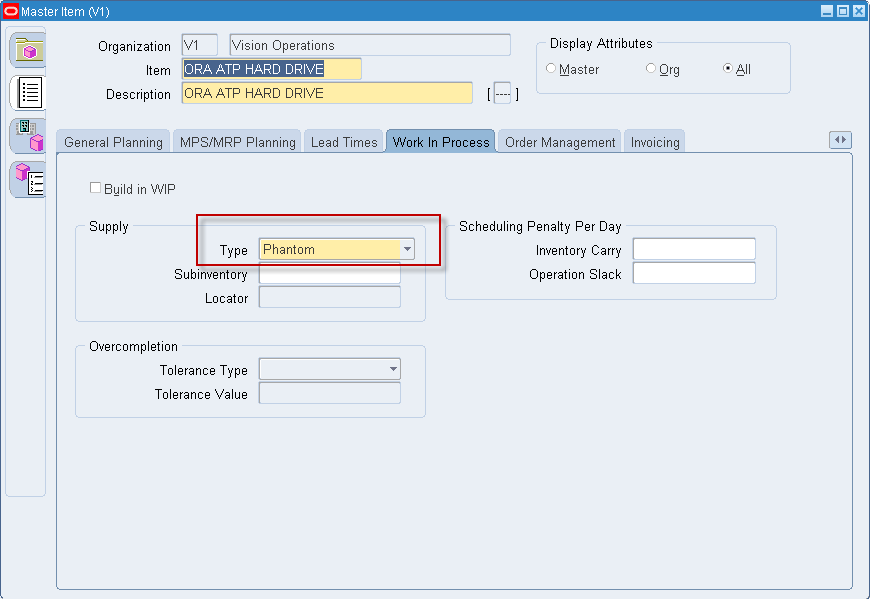870x599 pixels.
Task: Switch to the Lead Times tab
Action: [344, 141]
